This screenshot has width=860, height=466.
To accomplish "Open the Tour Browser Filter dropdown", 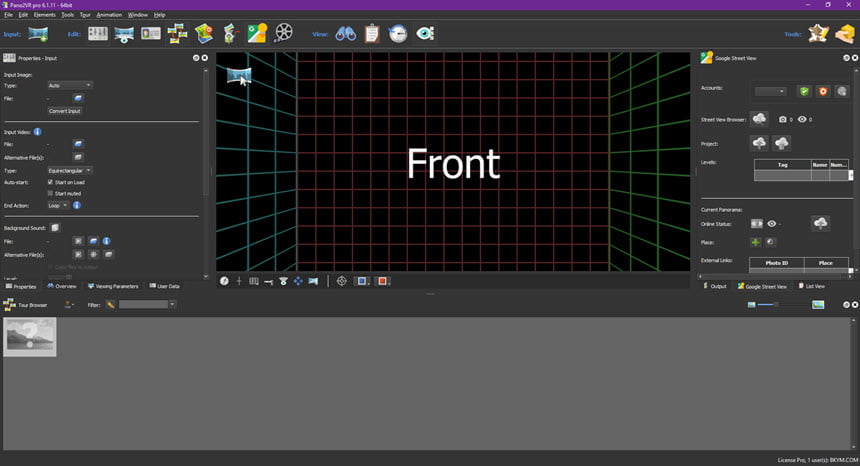I will point(172,304).
